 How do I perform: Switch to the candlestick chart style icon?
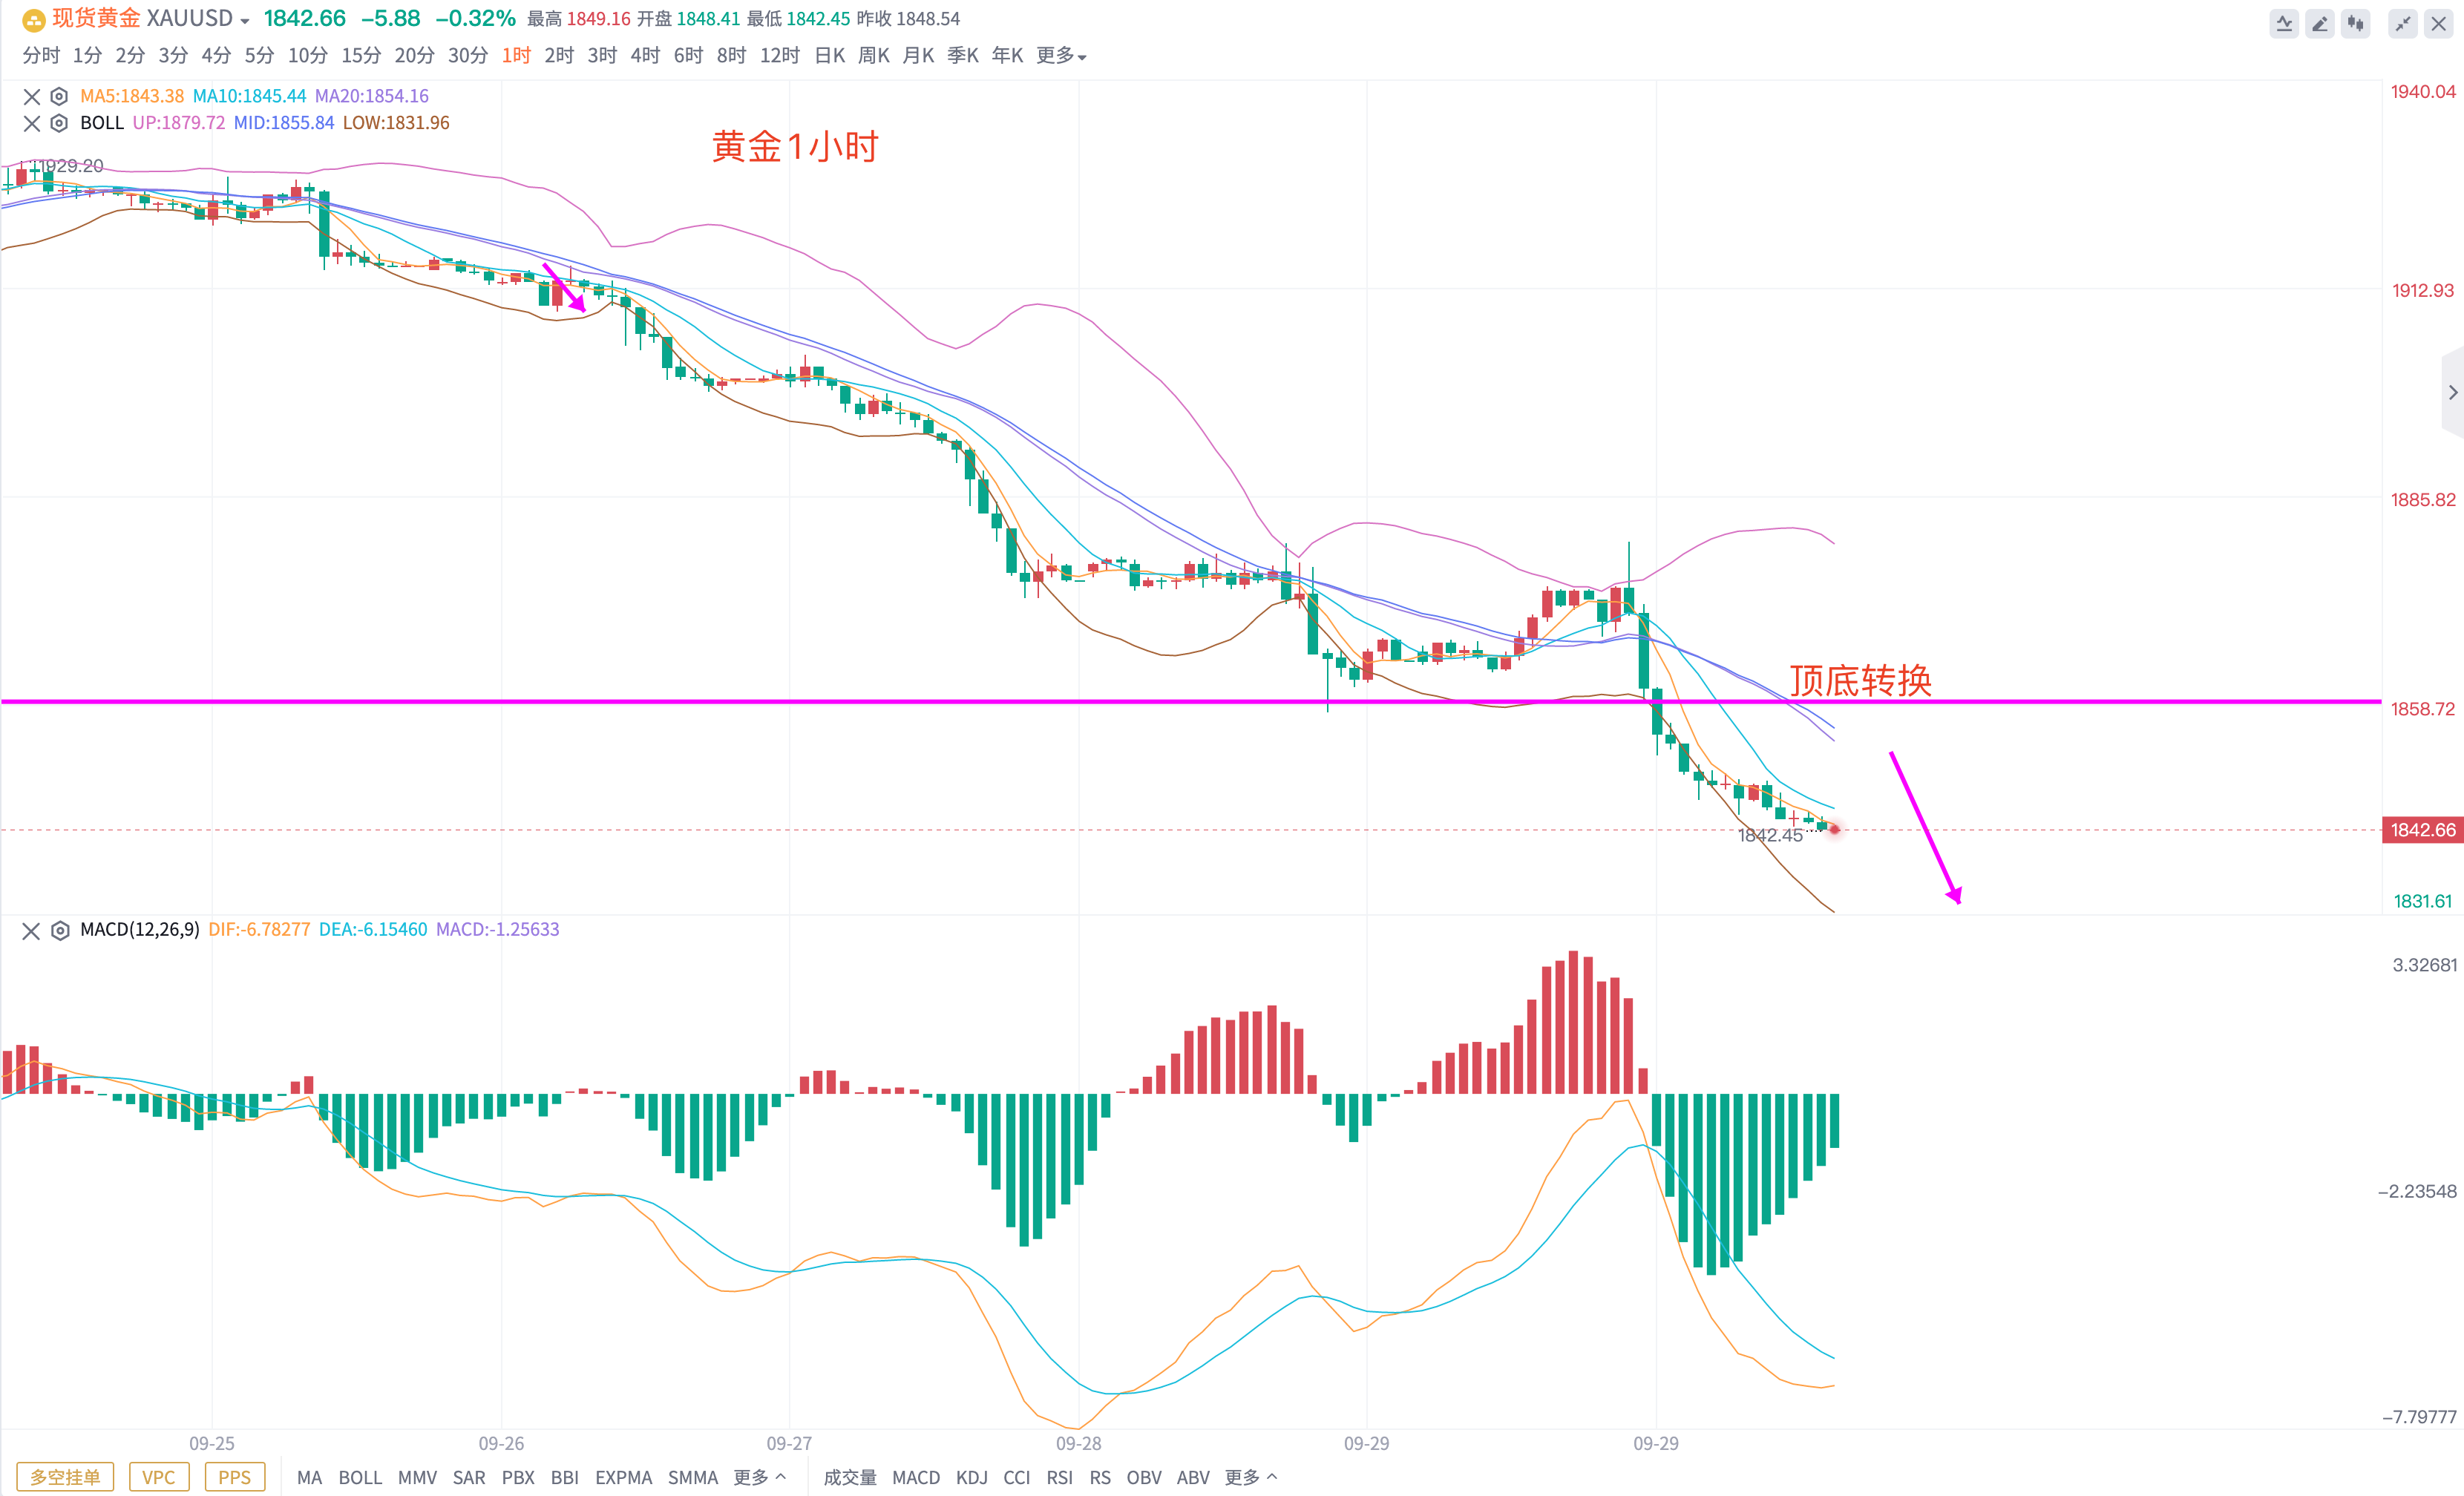pos(2356,24)
